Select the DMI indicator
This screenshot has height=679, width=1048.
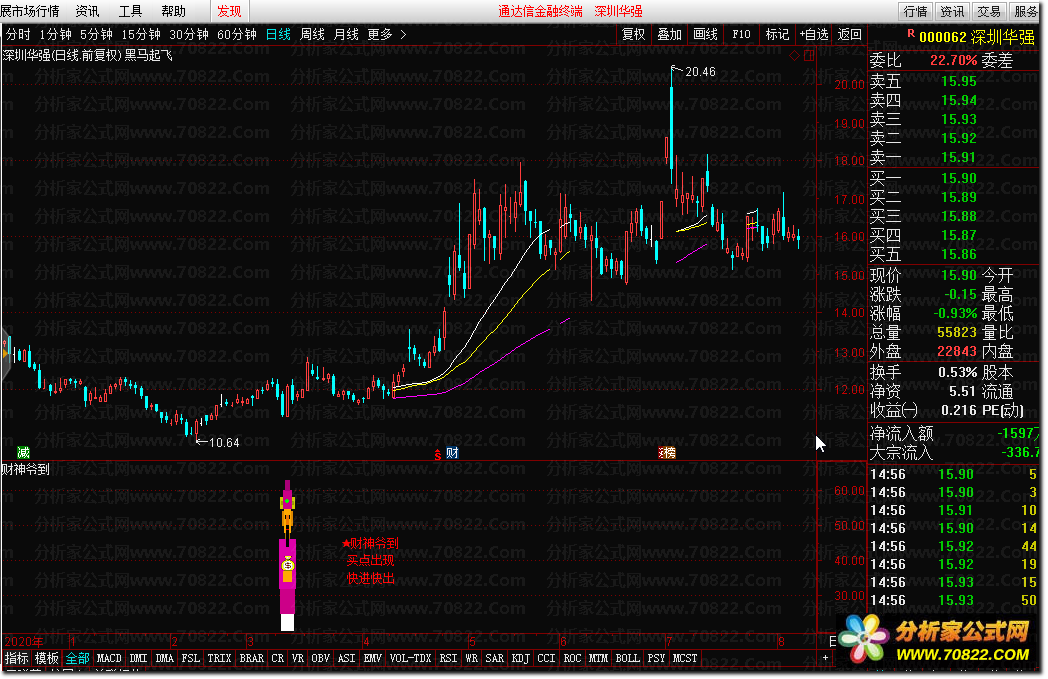(x=138, y=658)
